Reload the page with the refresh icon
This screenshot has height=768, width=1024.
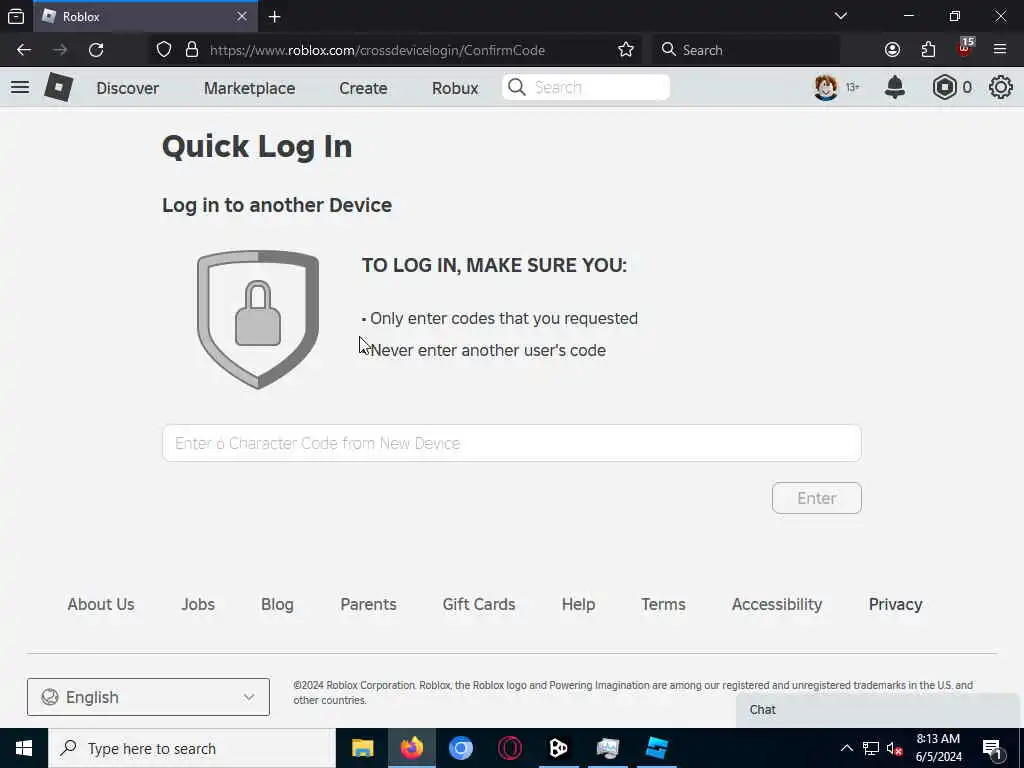pos(96,50)
